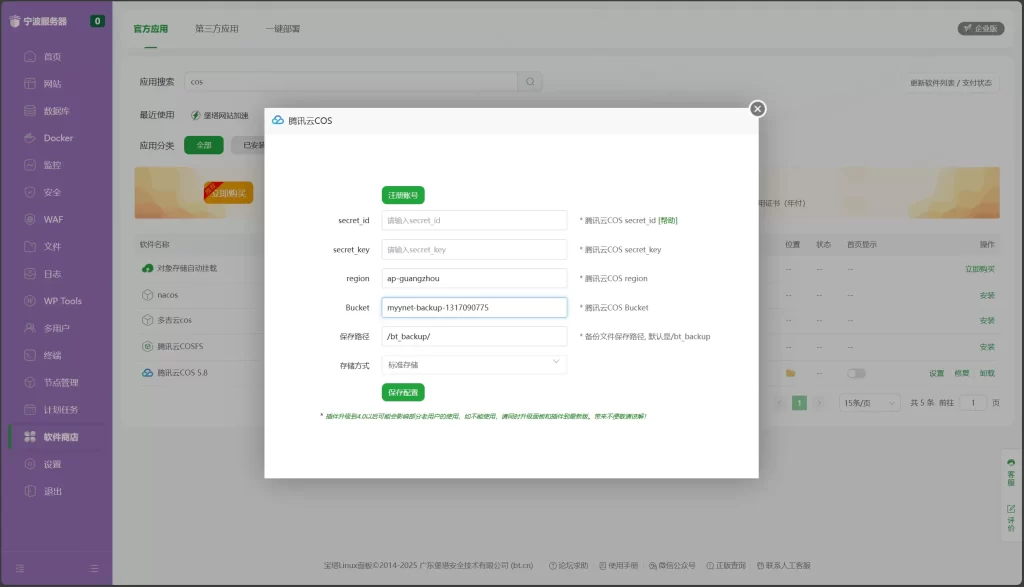Switch to the 一键部署 tab
Screen dimensions: 1024x587
pyautogui.click(x=283, y=29)
